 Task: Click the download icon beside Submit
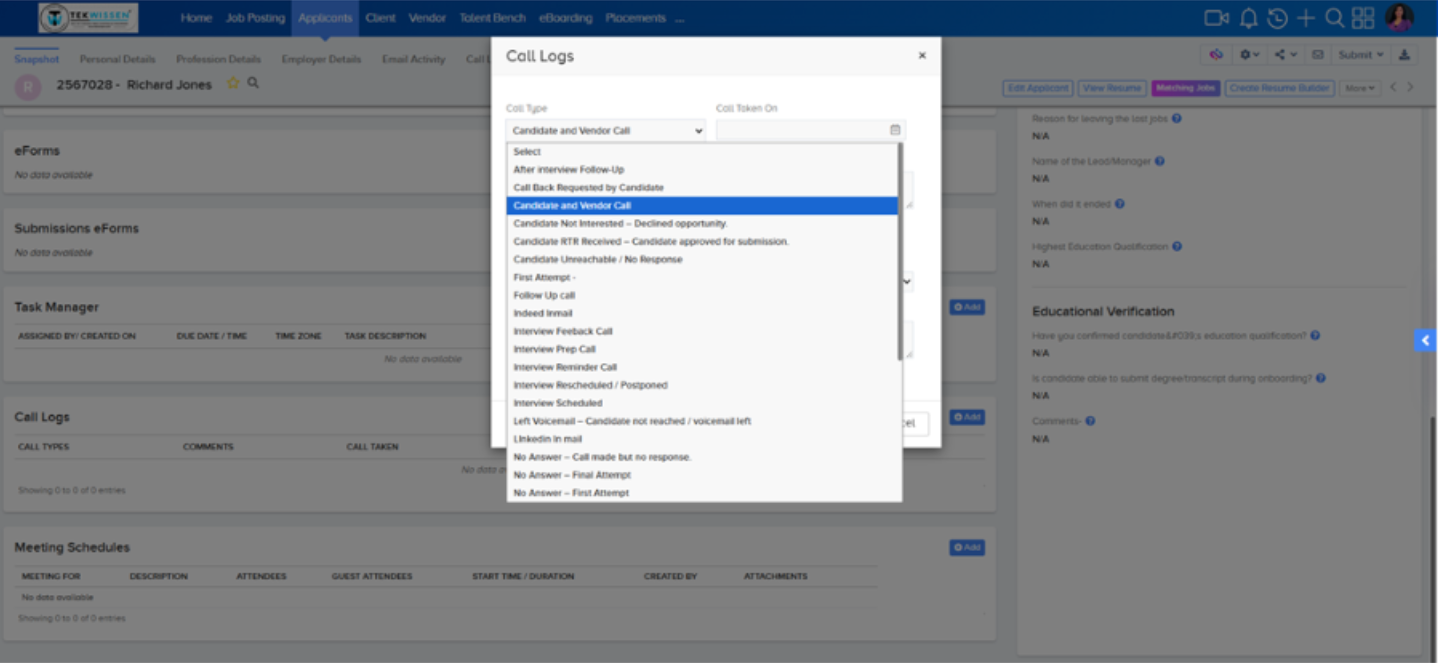tap(1404, 55)
